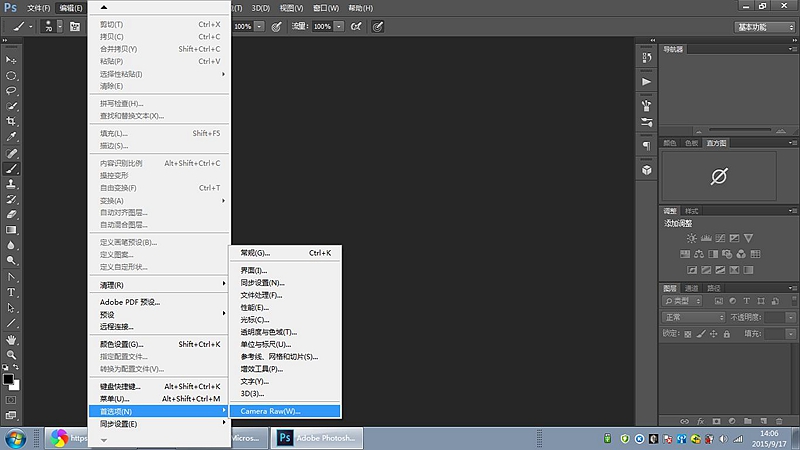
Task: Select the Healing Brush tool
Action: 11,153
